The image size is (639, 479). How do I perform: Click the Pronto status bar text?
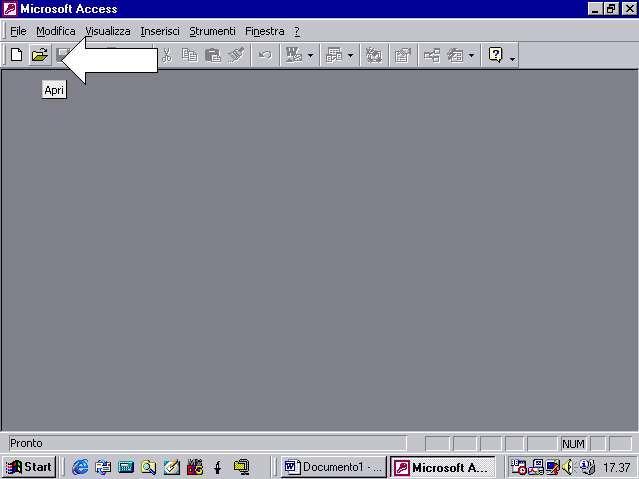(x=26, y=443)
